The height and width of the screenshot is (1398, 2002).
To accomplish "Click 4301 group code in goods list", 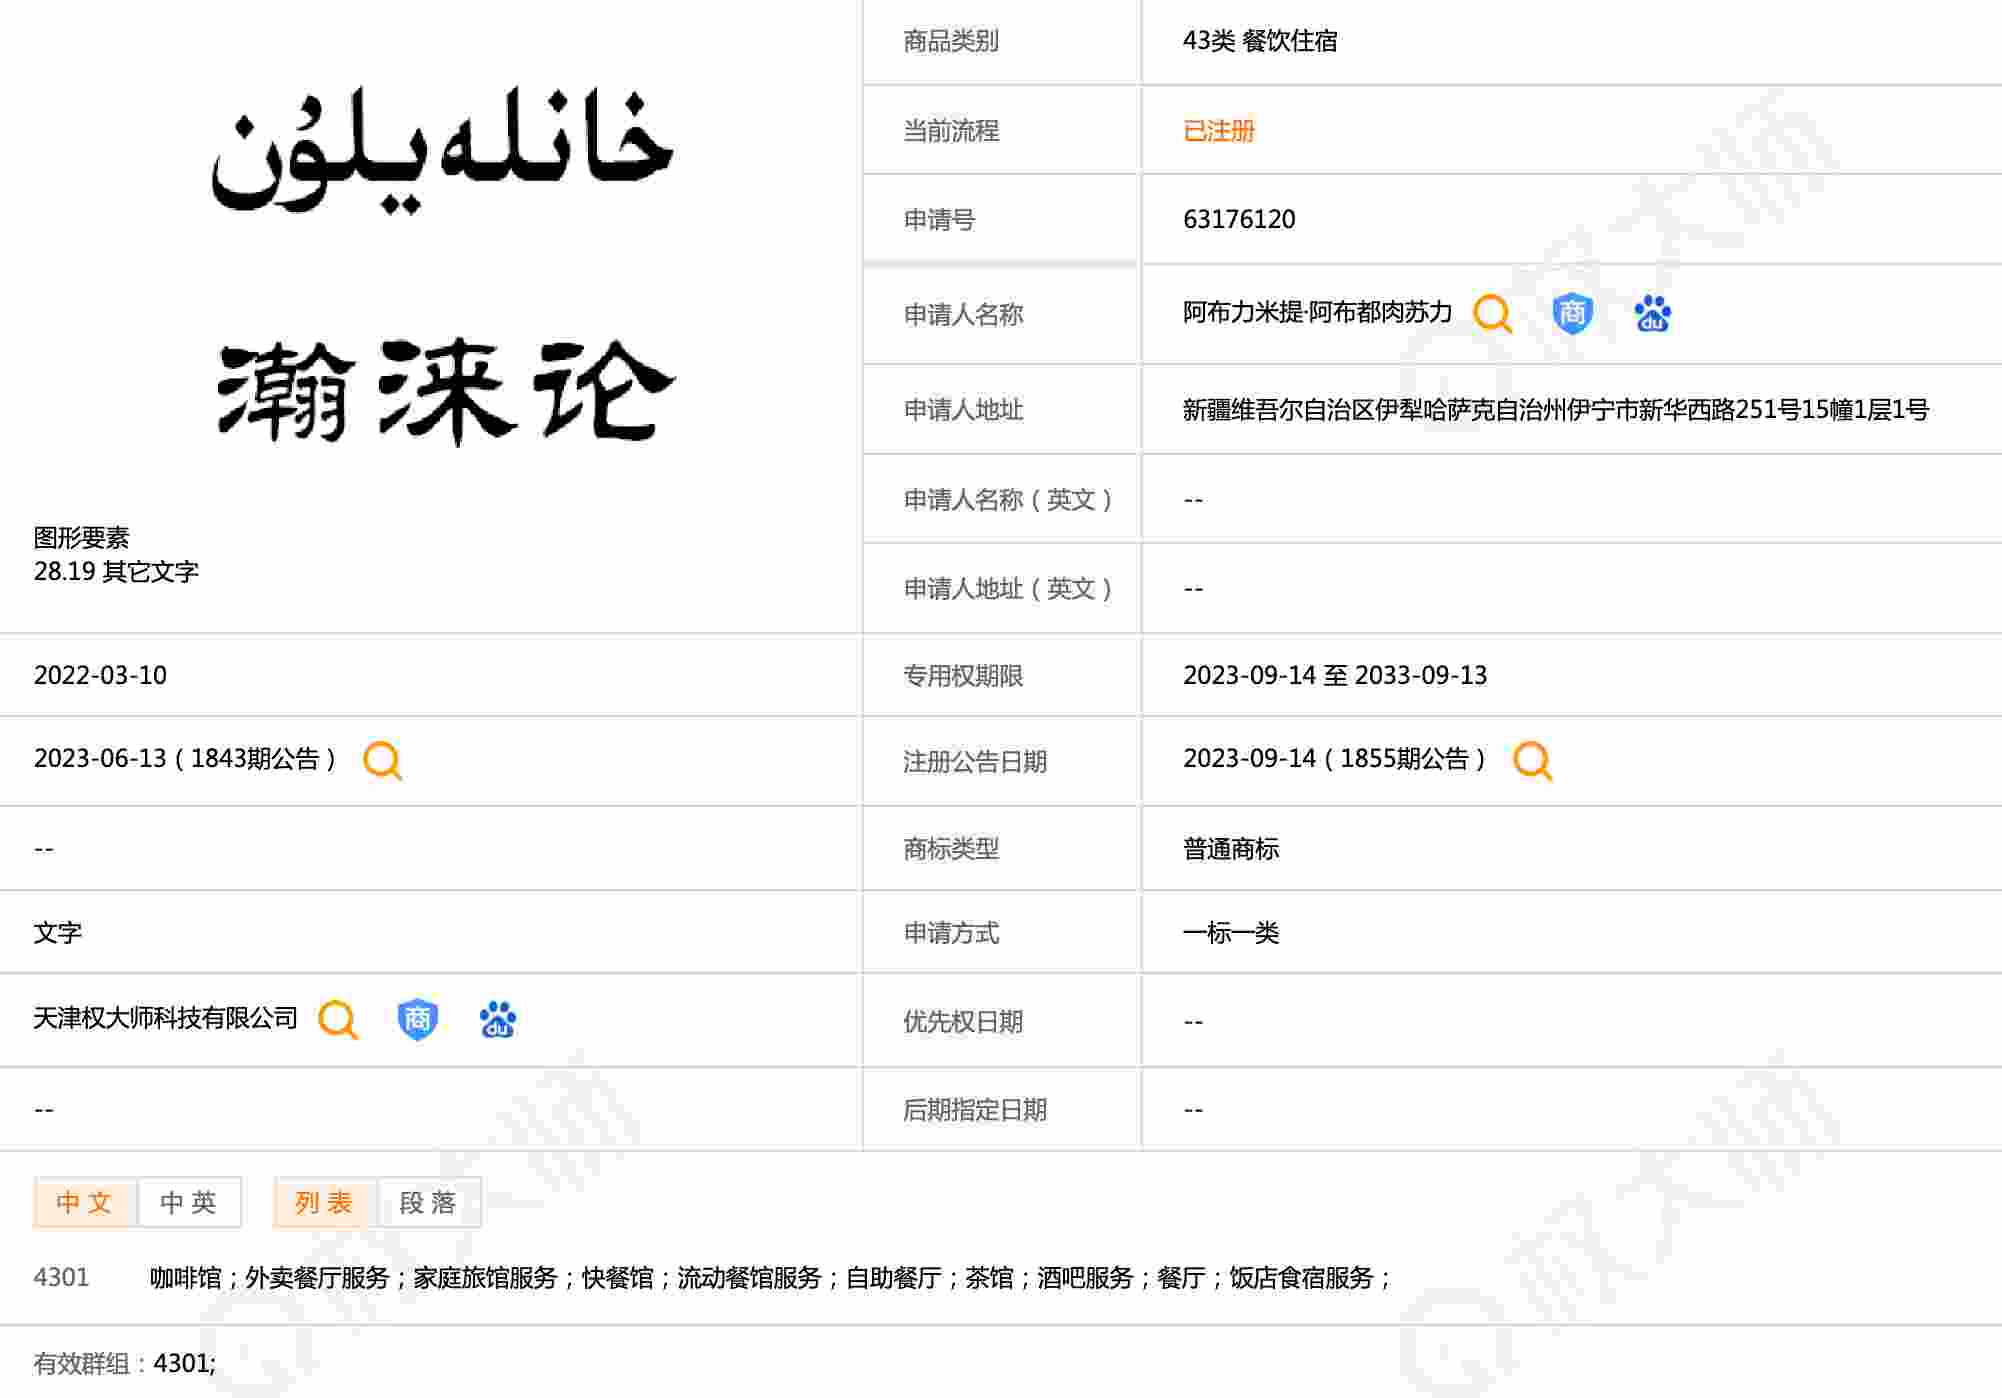I will tap(61, 1278).
